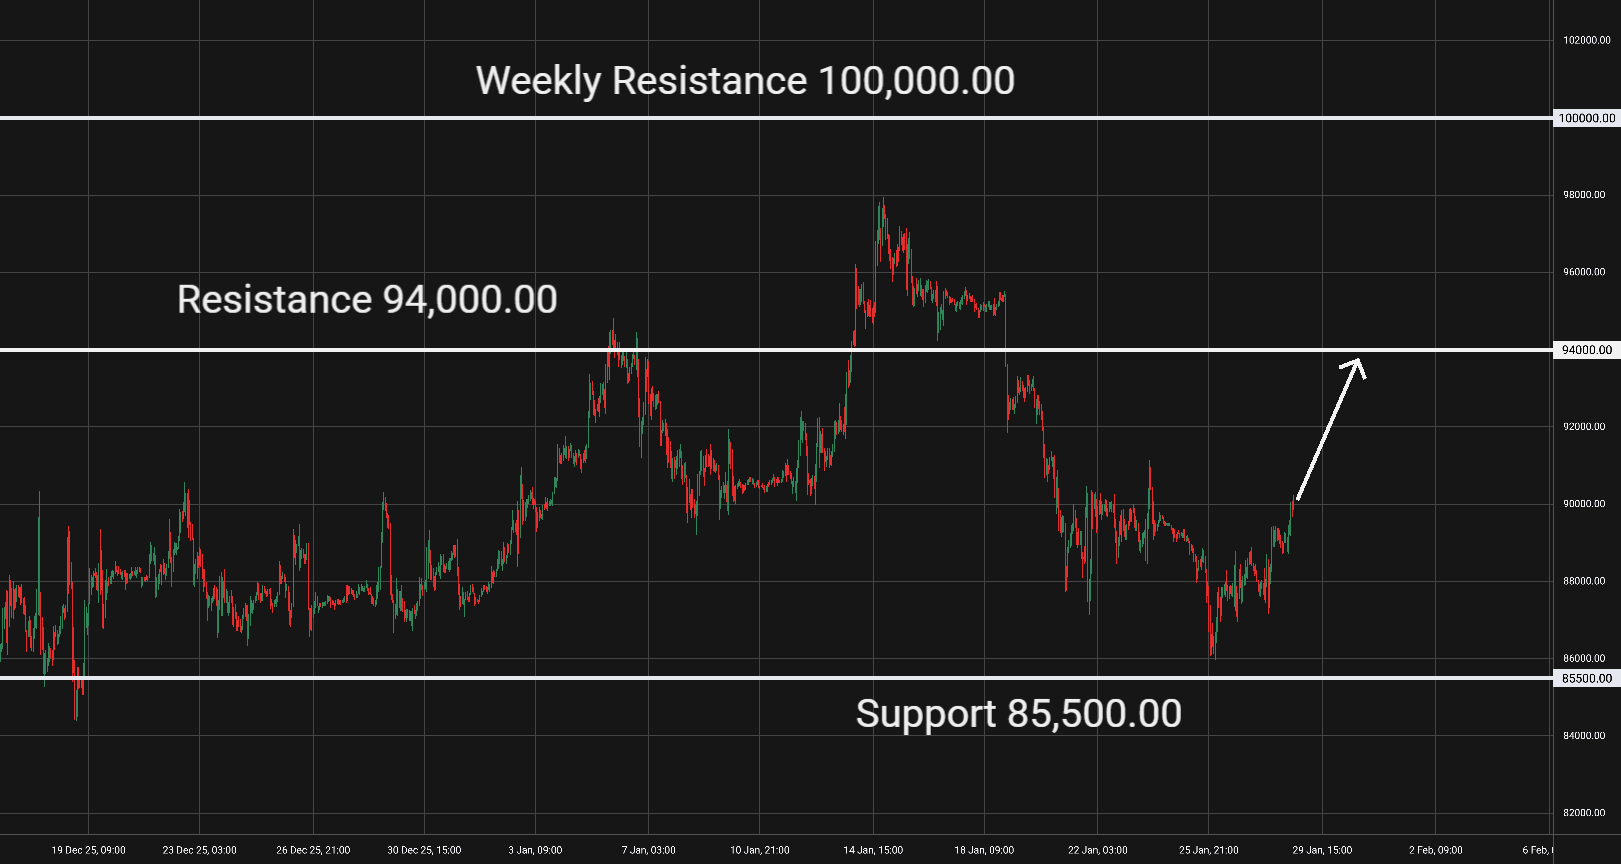
Task: Click the 98000.00 price scale label
Action: point(1587,195)
